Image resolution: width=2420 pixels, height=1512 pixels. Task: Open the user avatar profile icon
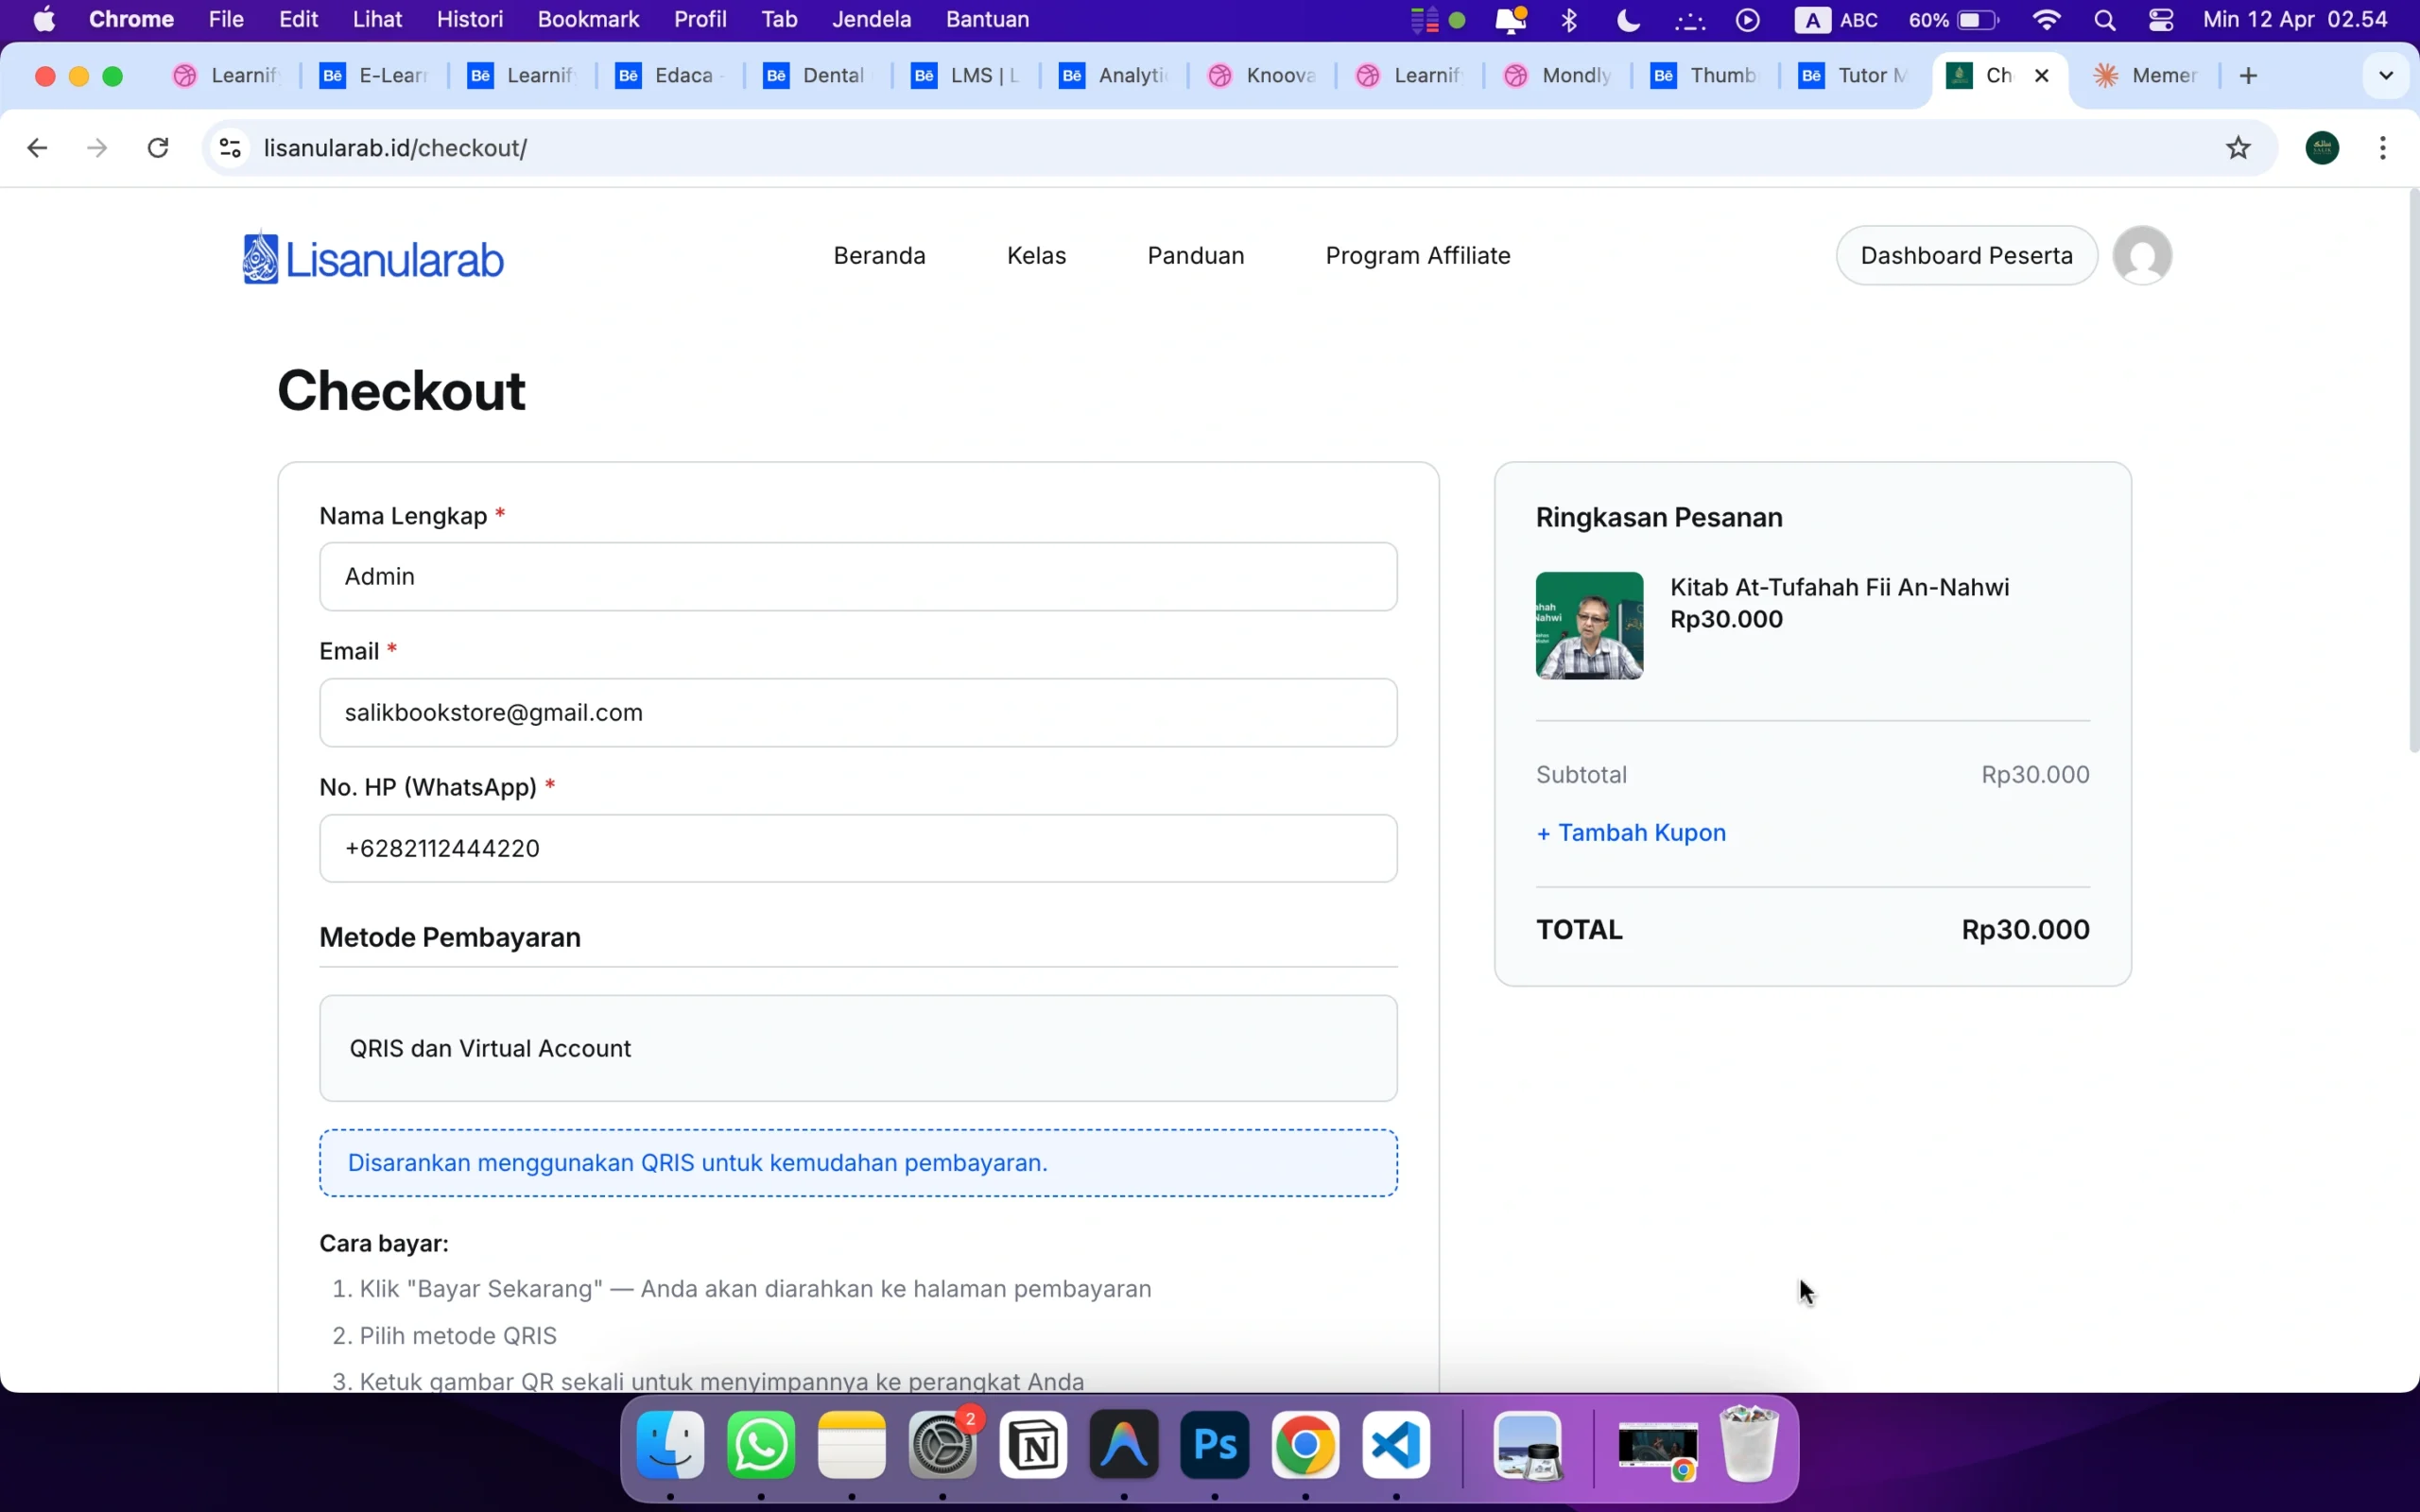2141,256
